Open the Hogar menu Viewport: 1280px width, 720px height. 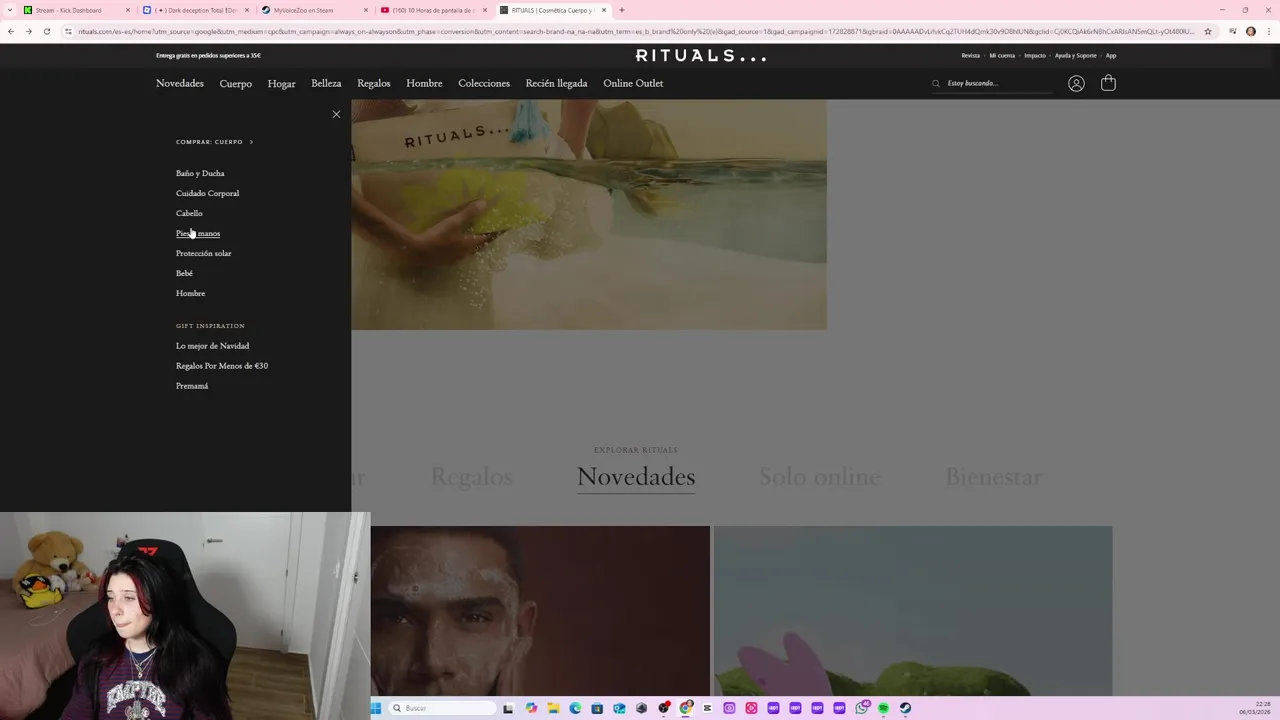(281, 83)
